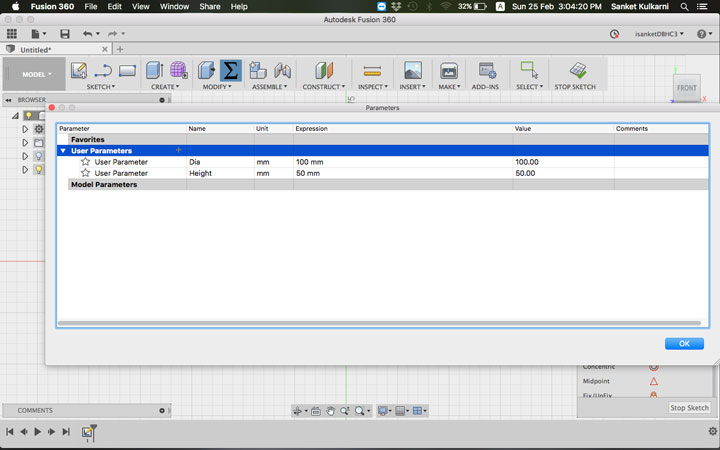The height and width of the screenshot is (450, 720).
Task: Open the File menu
Action: tap(90, 6)
